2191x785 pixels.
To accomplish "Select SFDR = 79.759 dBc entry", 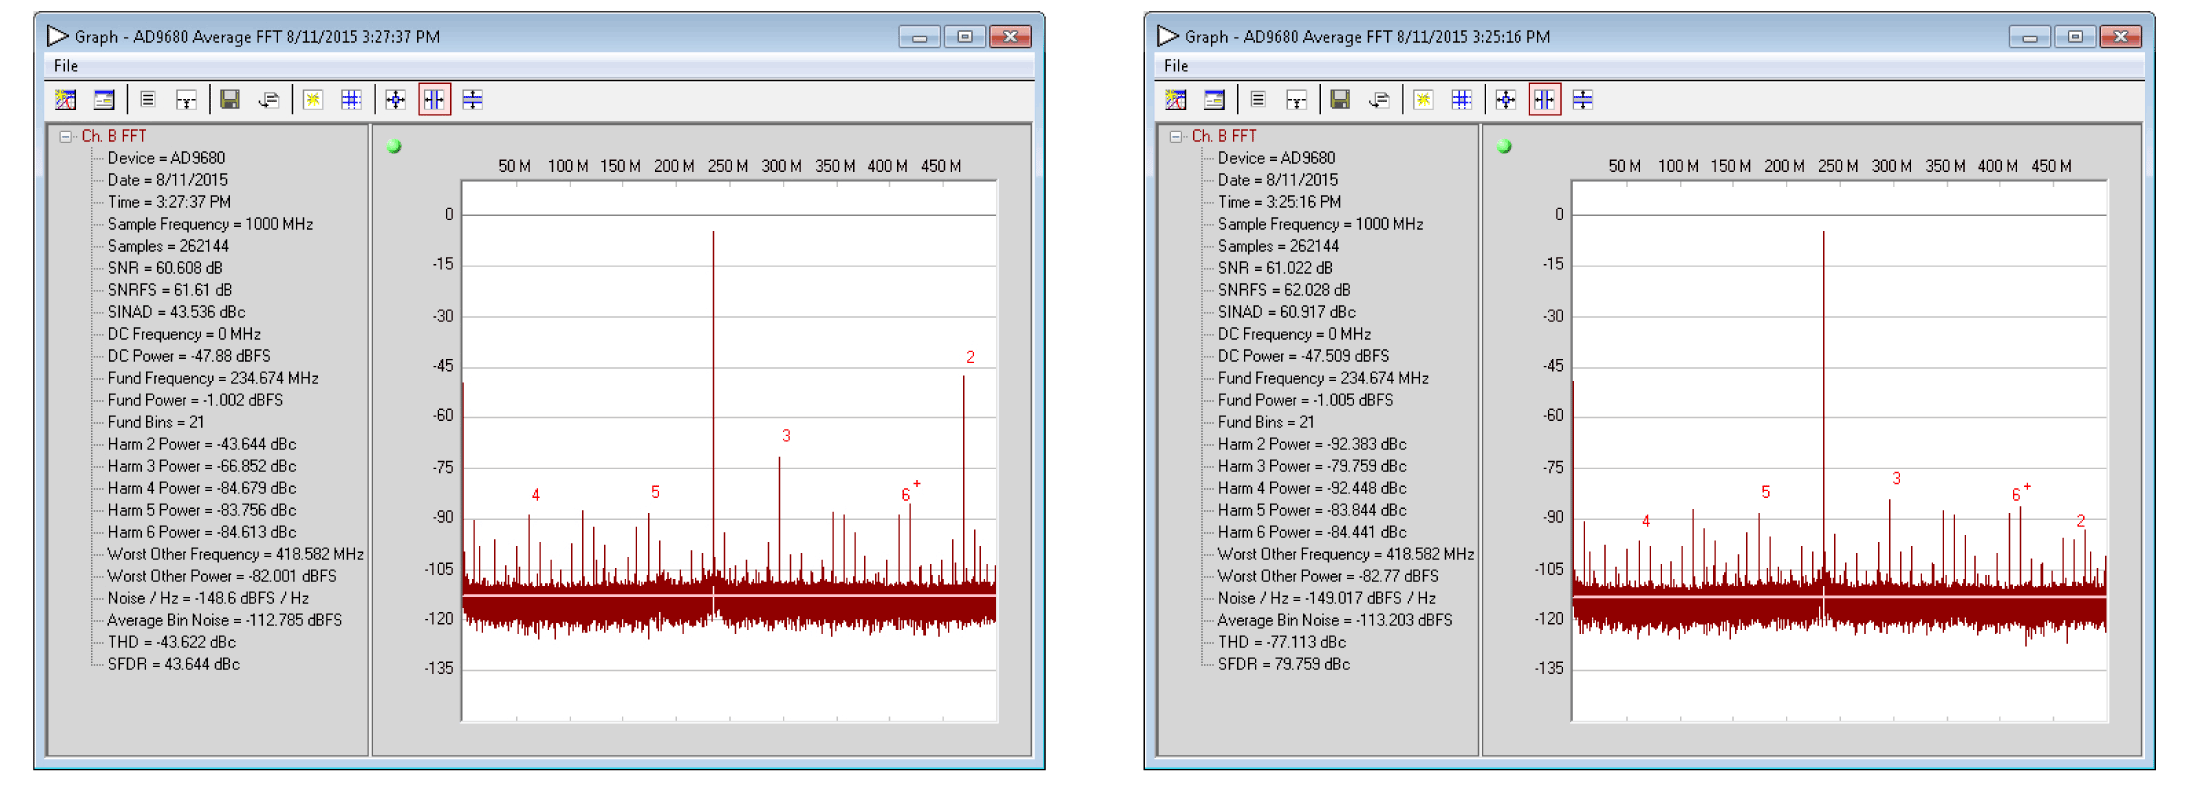I will pyautogui.click(x=1284, y=664).
